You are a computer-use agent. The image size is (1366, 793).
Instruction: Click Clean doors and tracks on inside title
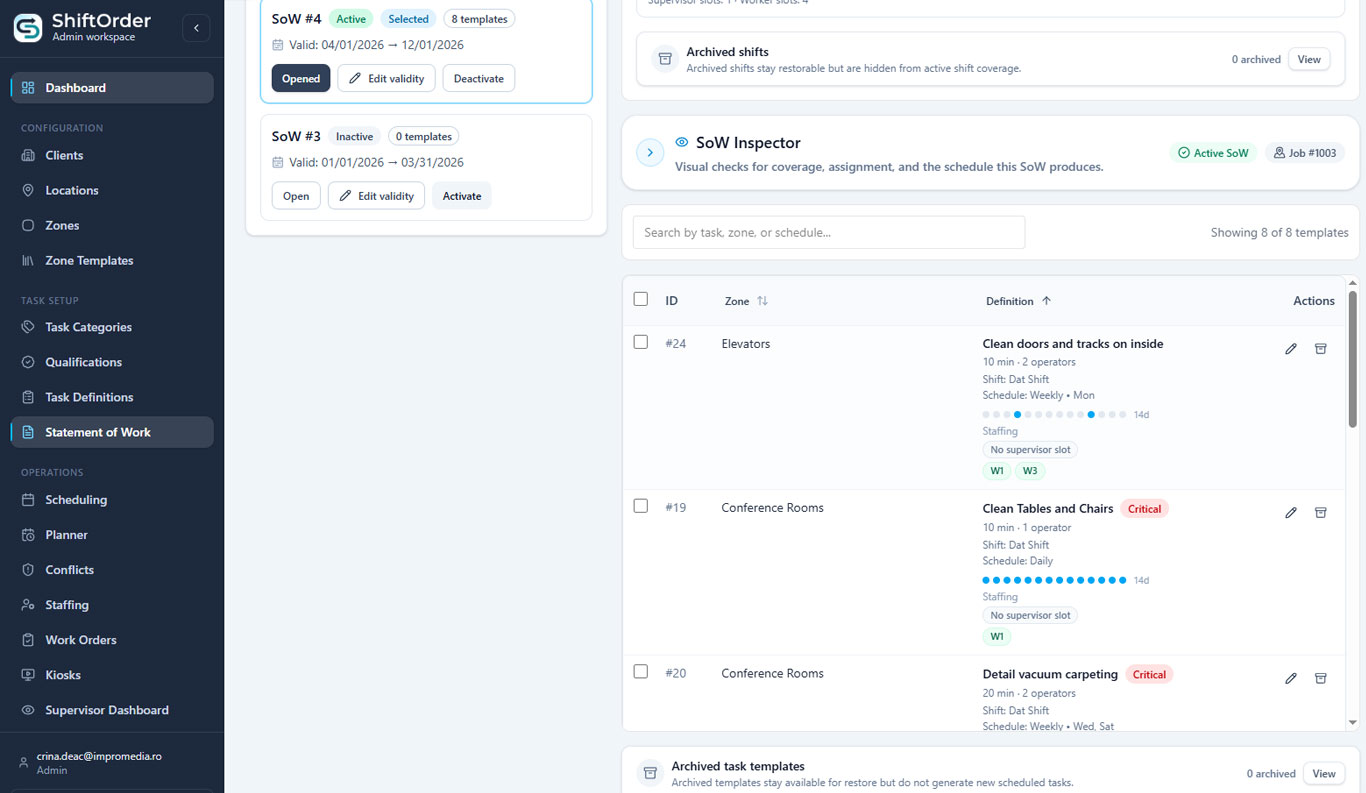pos(1073,344)
